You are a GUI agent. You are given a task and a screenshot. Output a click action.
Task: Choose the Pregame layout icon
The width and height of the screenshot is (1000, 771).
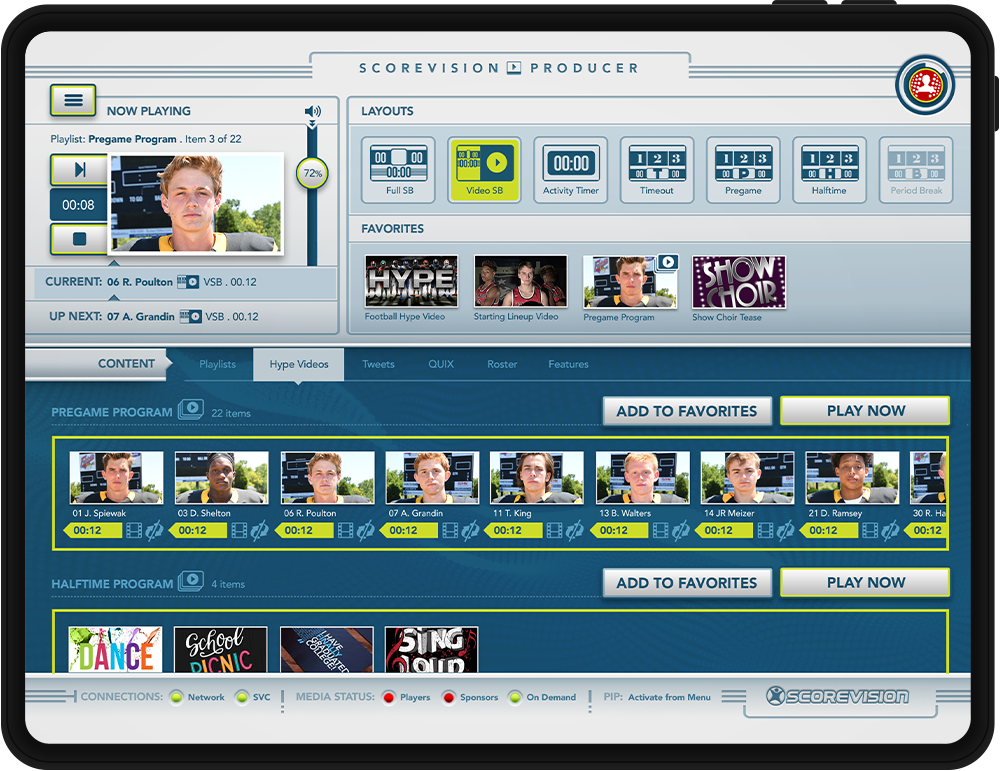743,169
